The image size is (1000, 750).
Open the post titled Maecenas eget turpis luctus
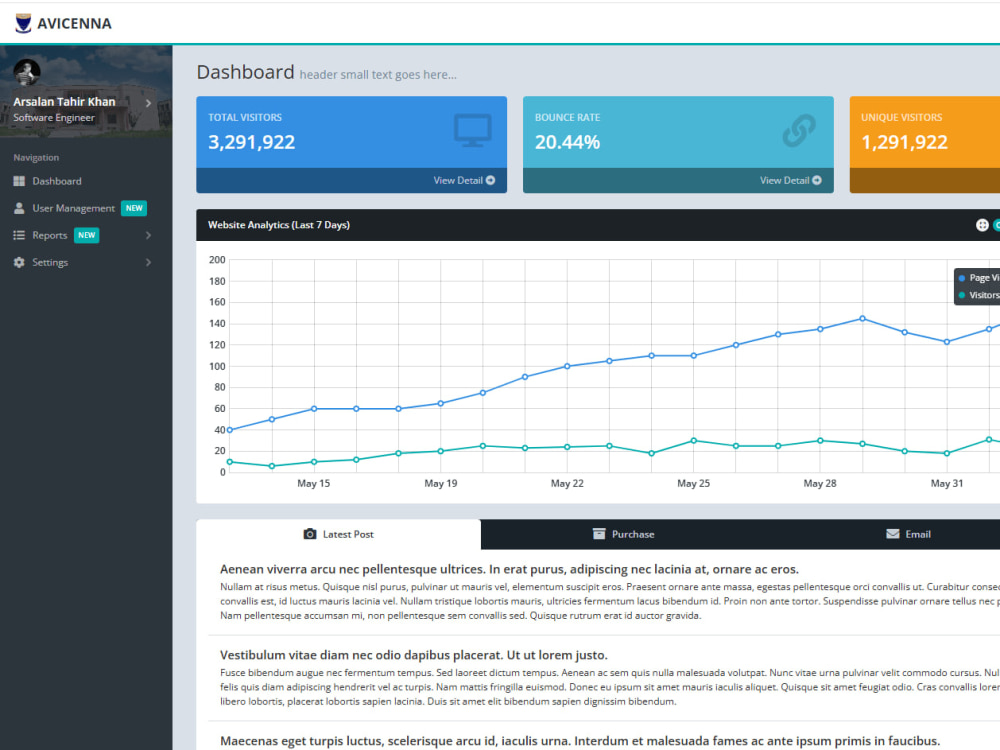pos(580,741)
